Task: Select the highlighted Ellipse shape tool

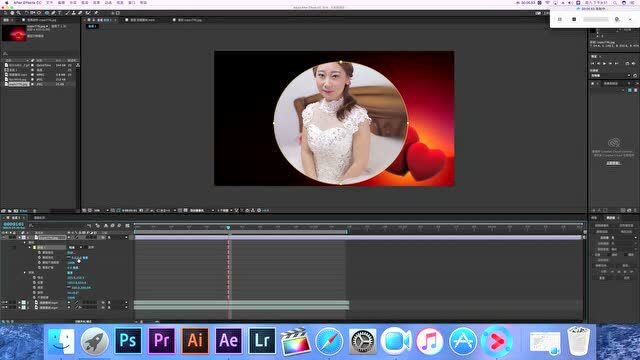Action: pos(47,13)
